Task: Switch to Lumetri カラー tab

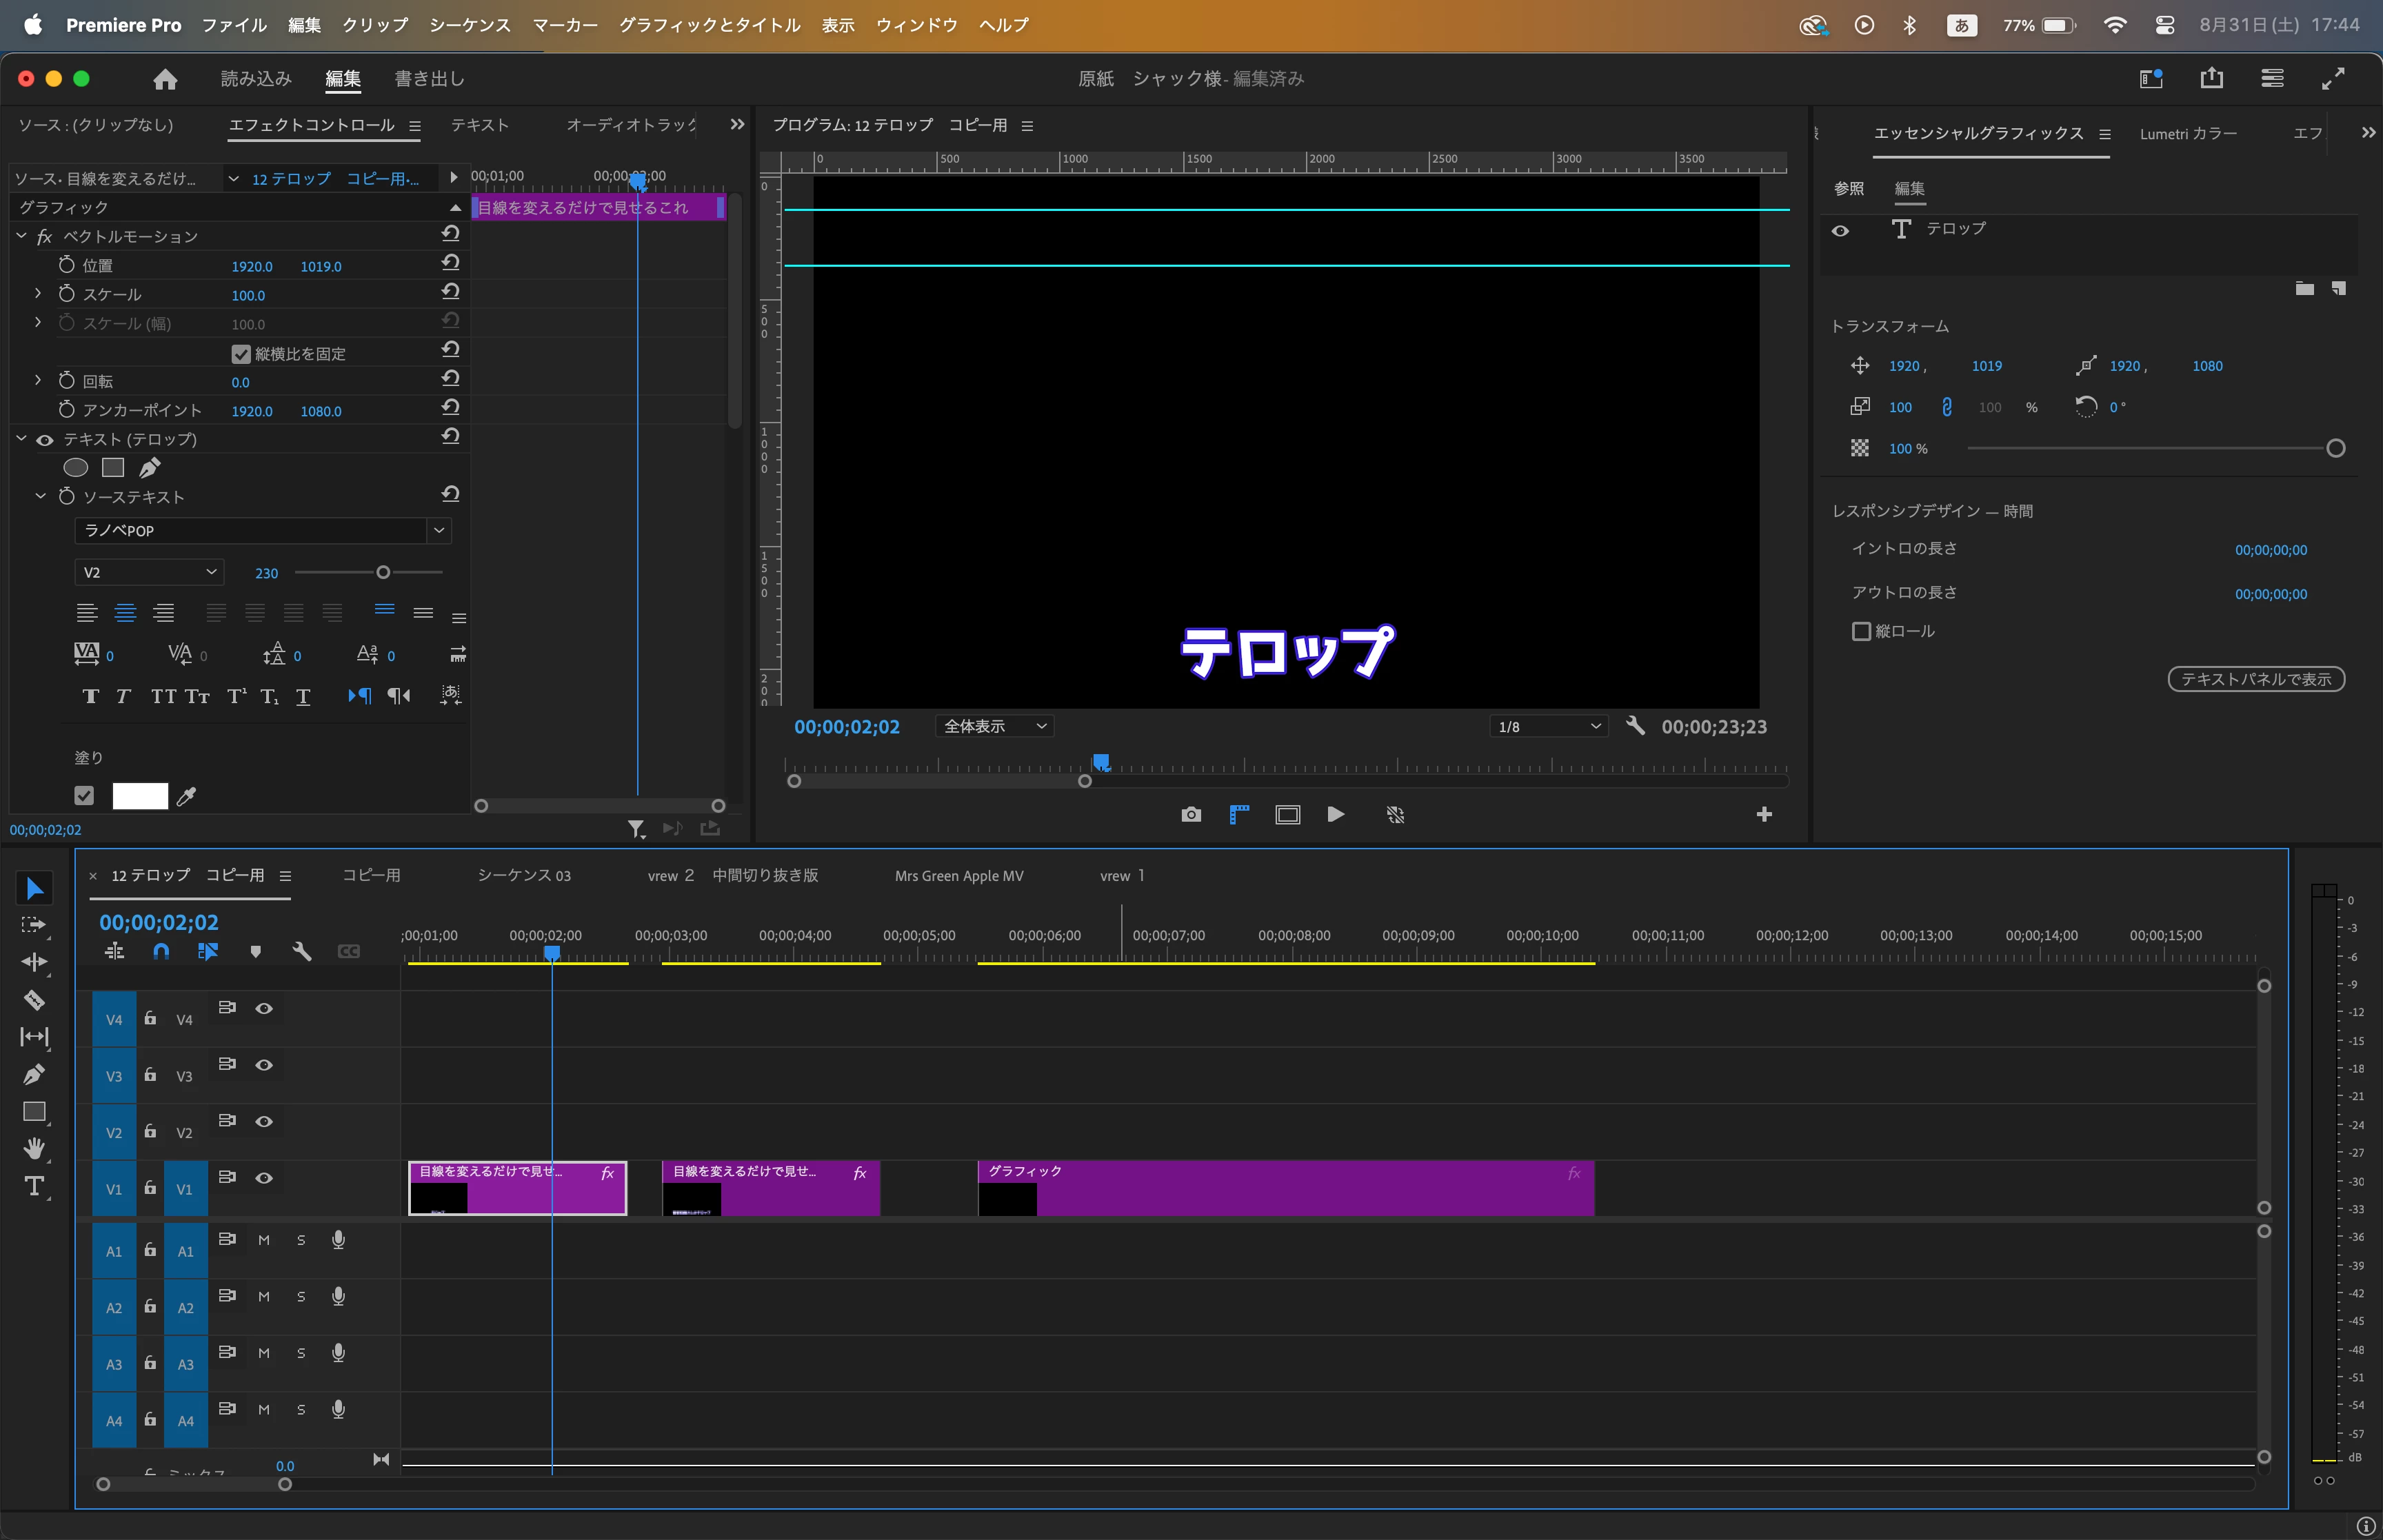Action: 2187,134
